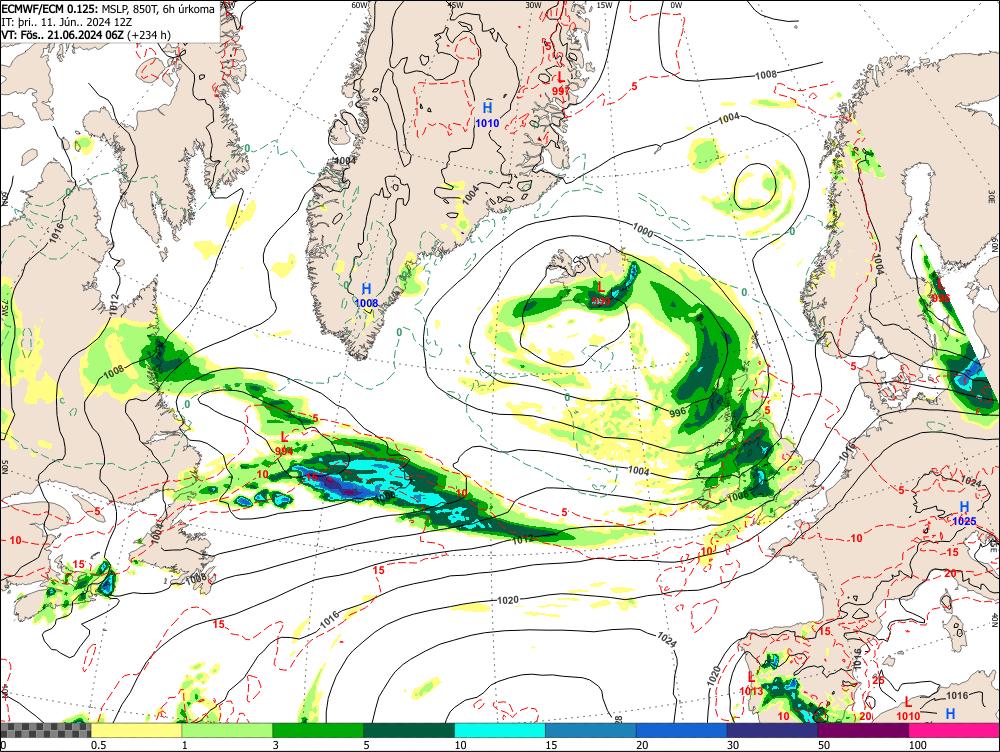The height and width of the screenshot is (752, 1000).
Task: Click the '1008' isobar label over Labrador
Action: (x=114, y=371)
